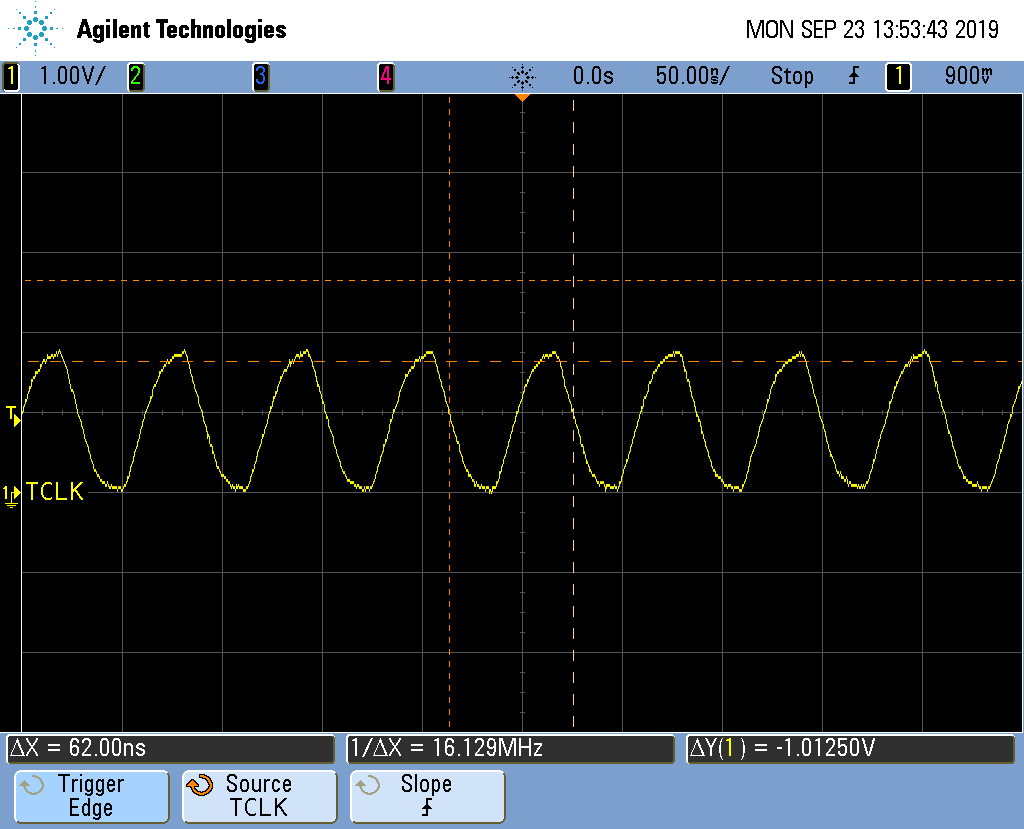Click the Stop run status indicator
1024x829 pixels.
[x=791, y=76]
